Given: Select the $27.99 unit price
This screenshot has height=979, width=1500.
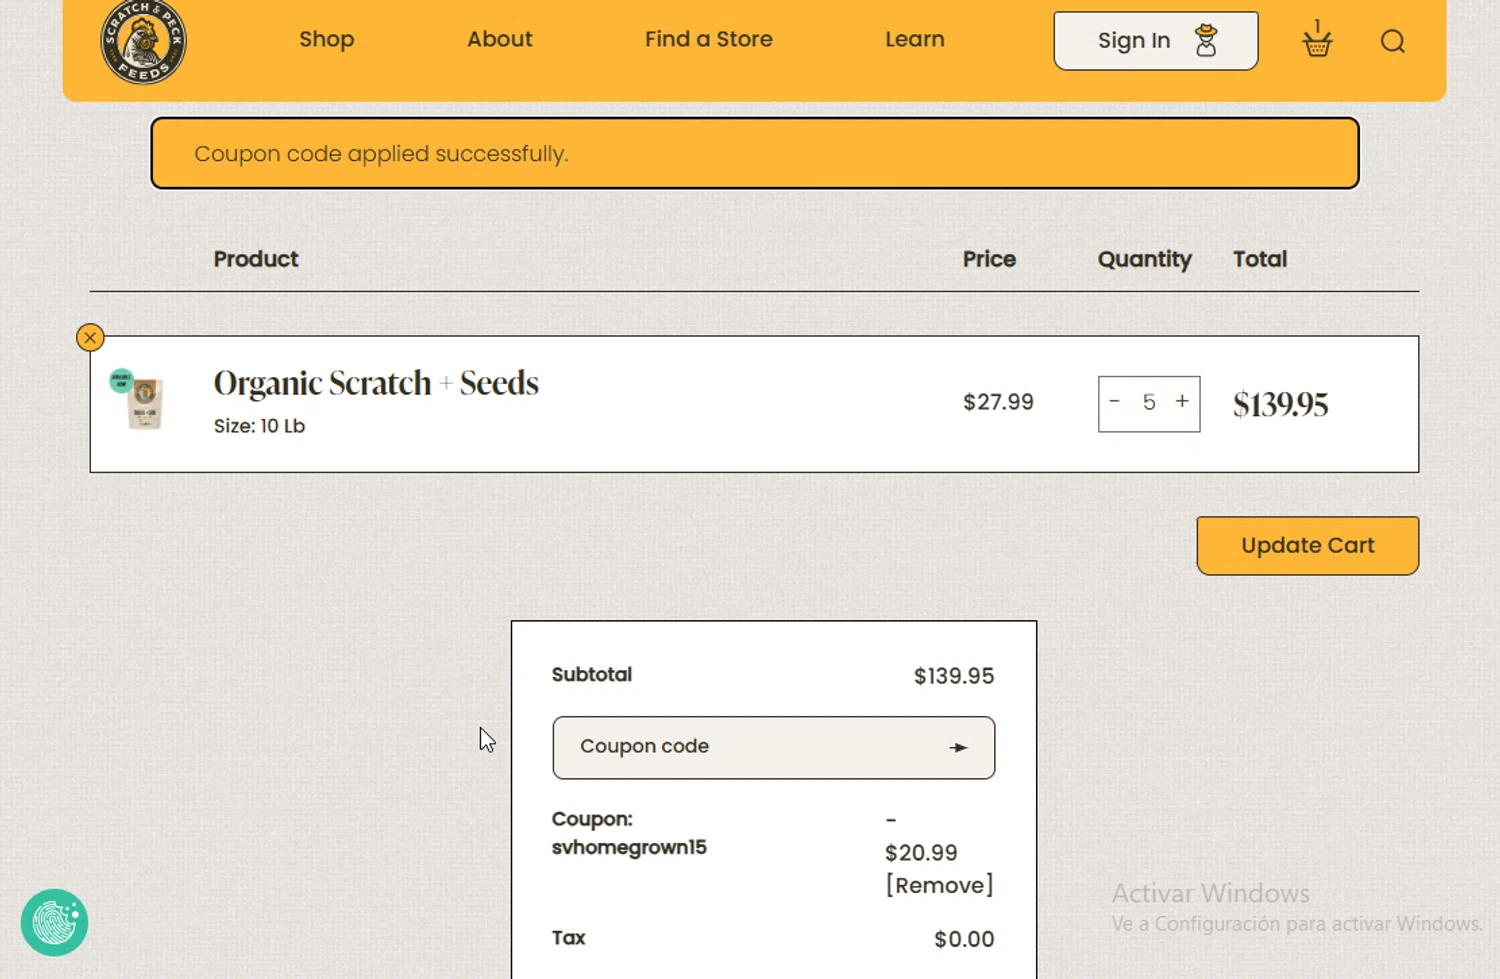Looking at the screenshot, I should pyautogui.click(x=998, y=402).
